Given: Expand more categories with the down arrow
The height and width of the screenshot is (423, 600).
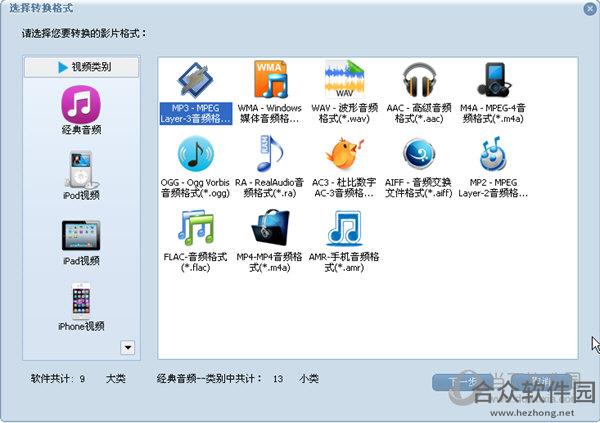Looking at the screenshot, I should click(128, 348).
